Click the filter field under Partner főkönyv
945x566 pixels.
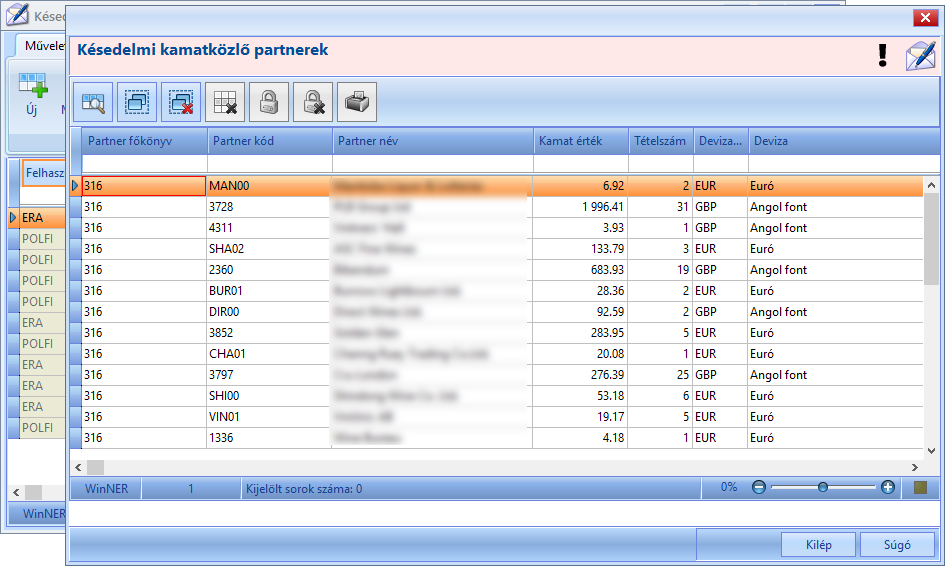pos(145,163)
